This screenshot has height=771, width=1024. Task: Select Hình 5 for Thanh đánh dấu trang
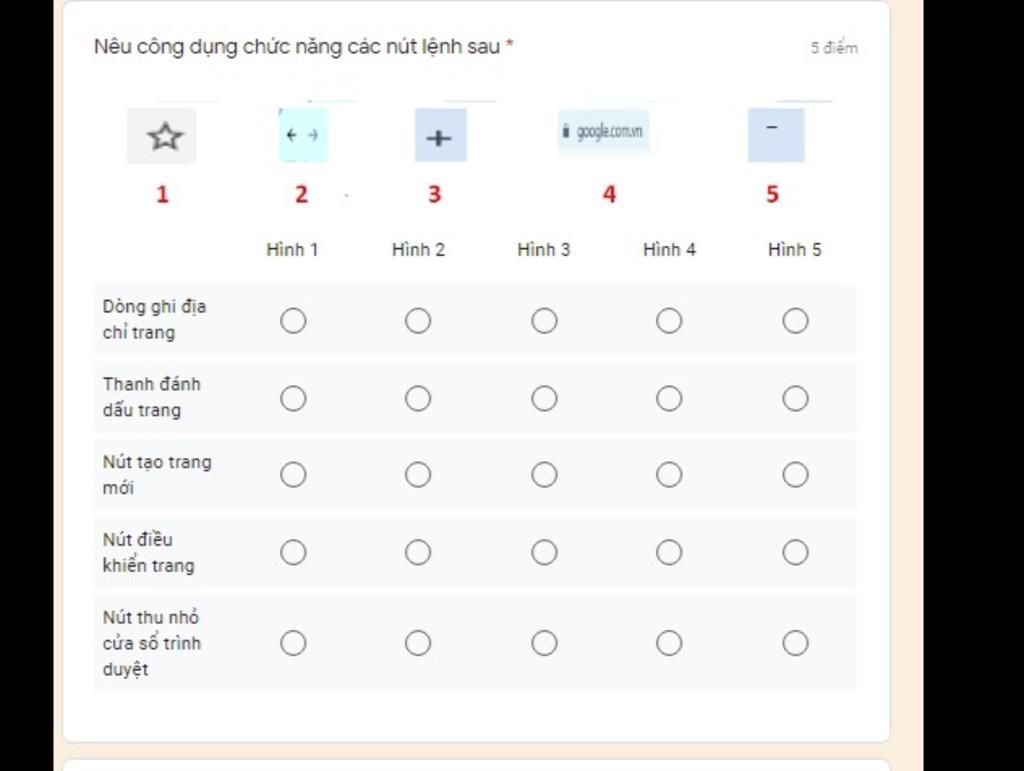pyautogui.click(x=795, y=398)
